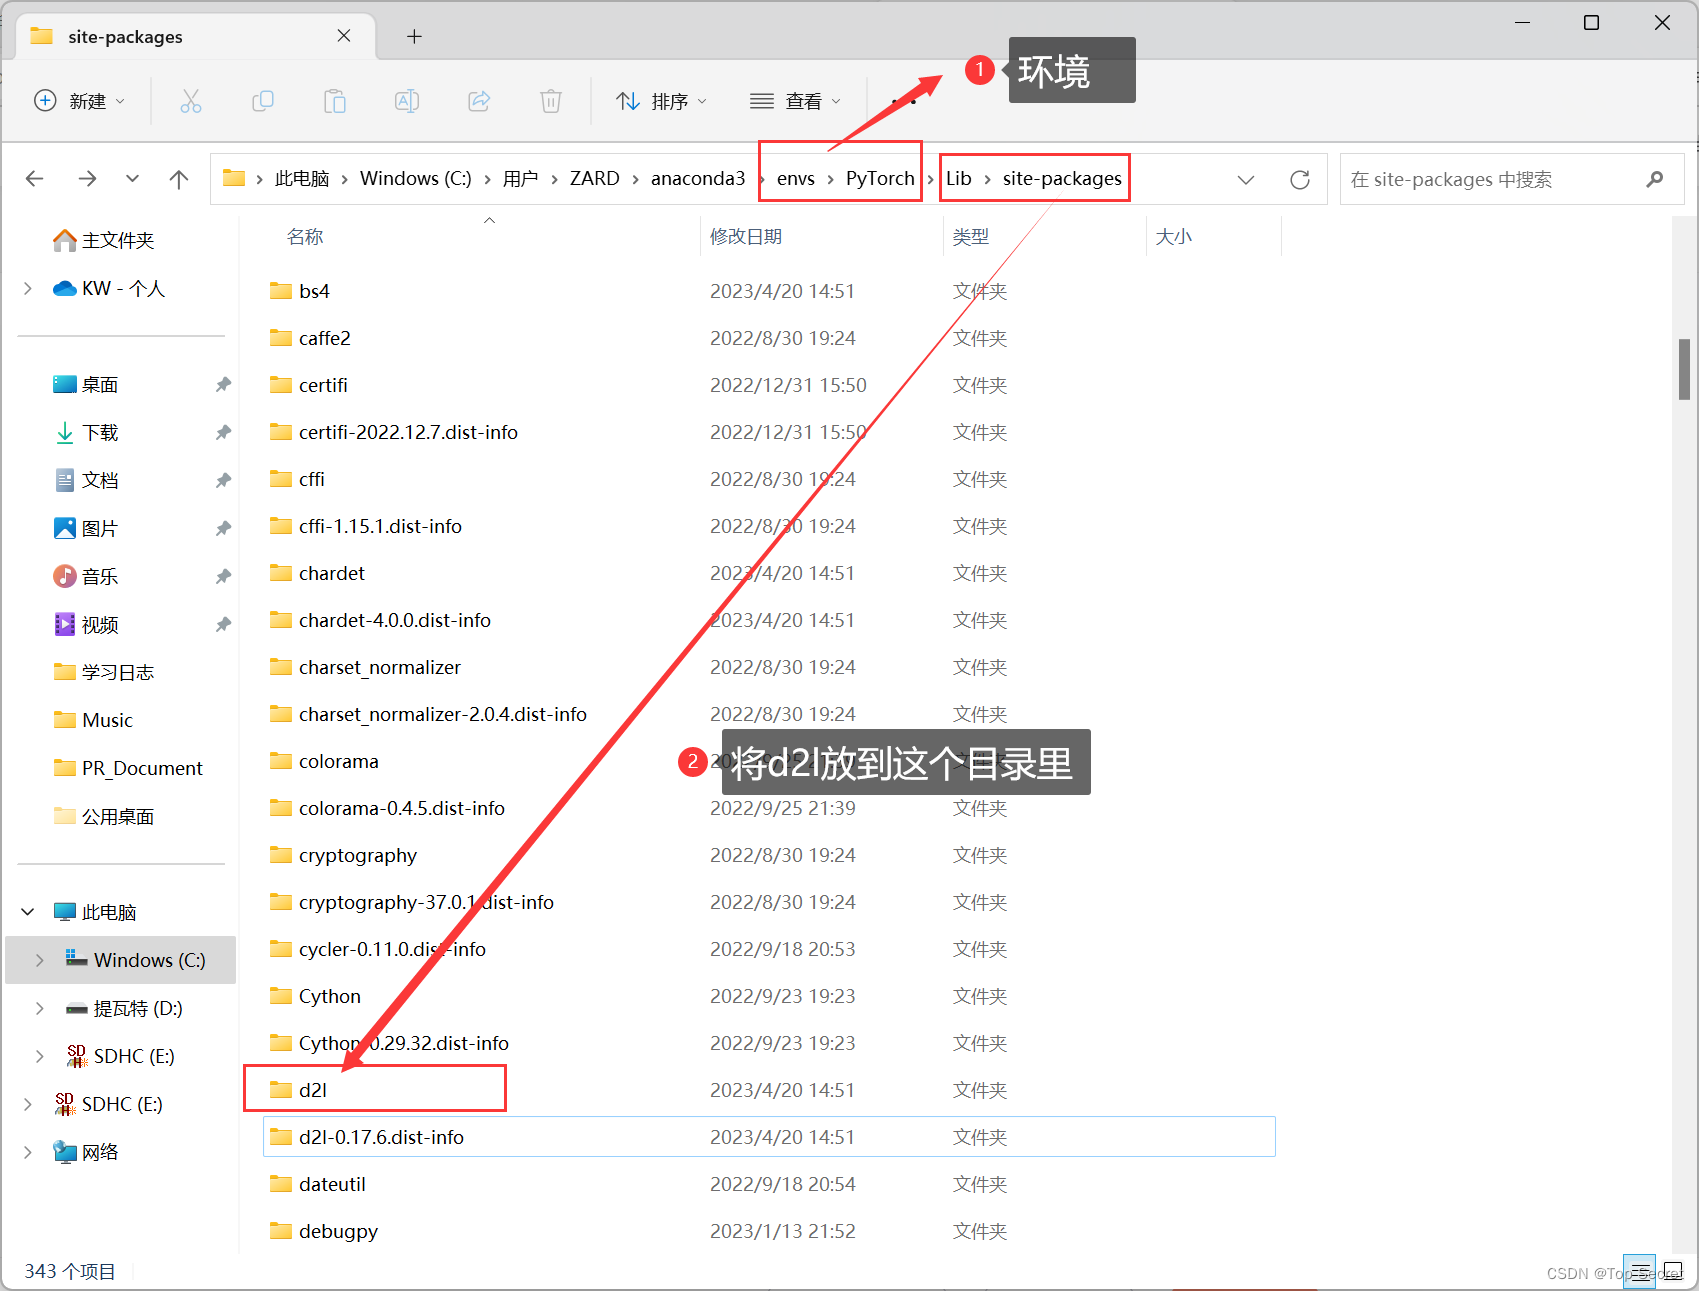
Task: Navigate to anaconda3 via breadcrumb
Action: click(697, 178)
